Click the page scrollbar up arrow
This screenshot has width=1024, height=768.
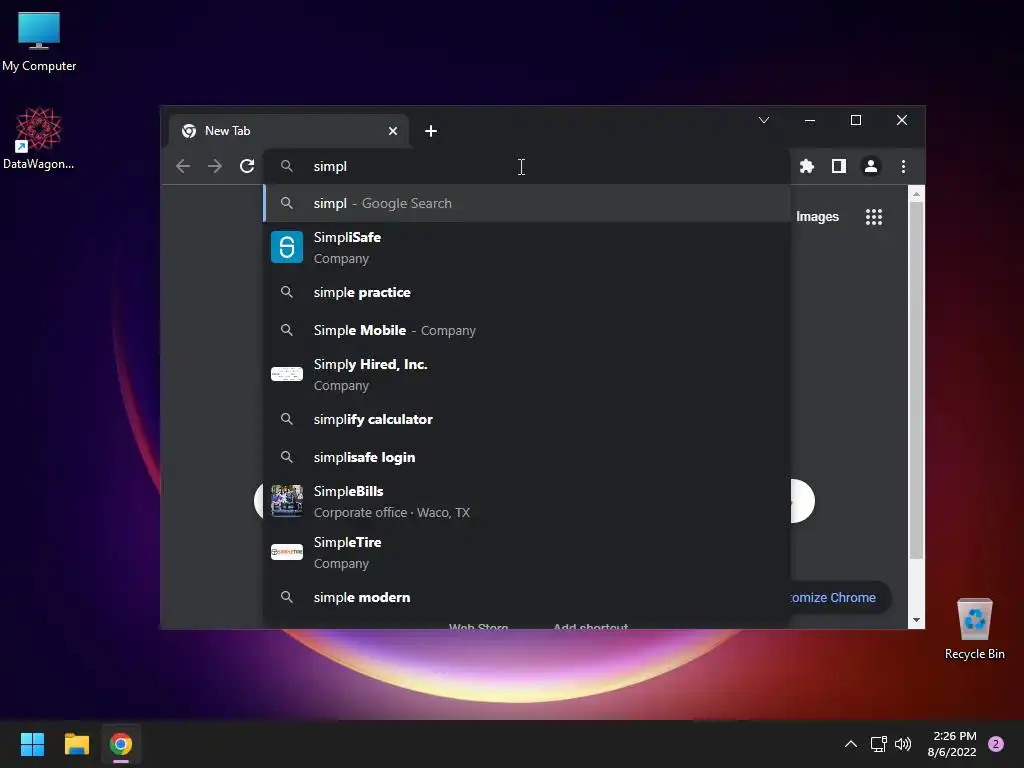click(916, 194)
